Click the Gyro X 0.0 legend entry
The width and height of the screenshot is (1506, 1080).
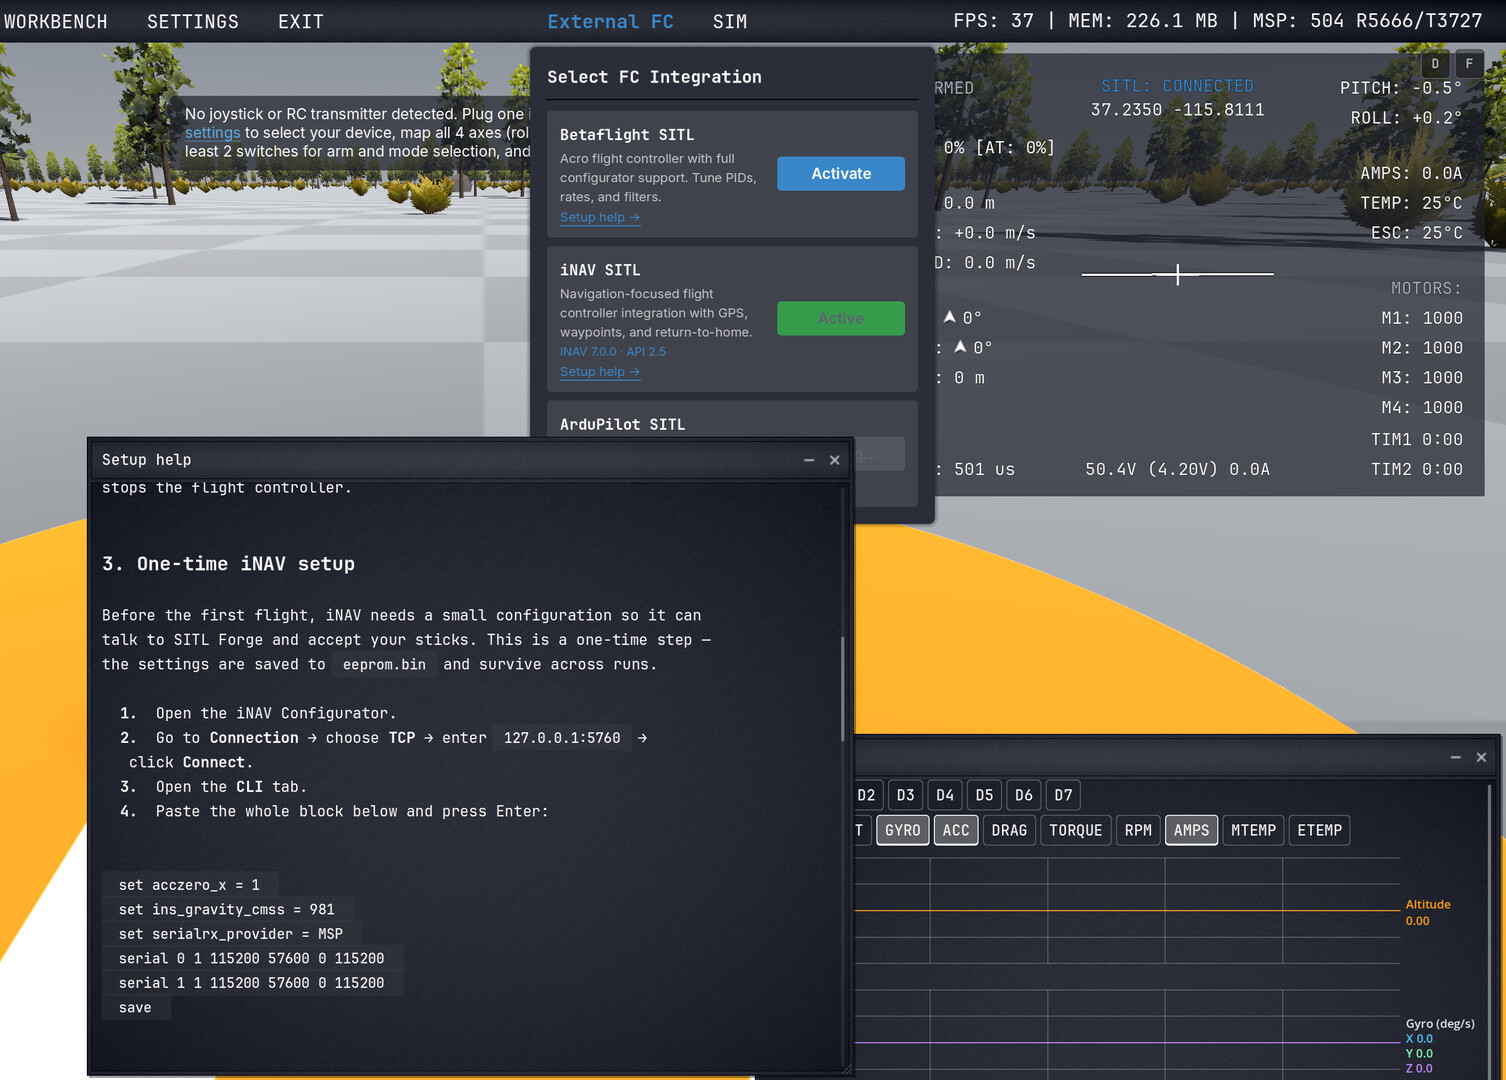coord(1419,1039)
